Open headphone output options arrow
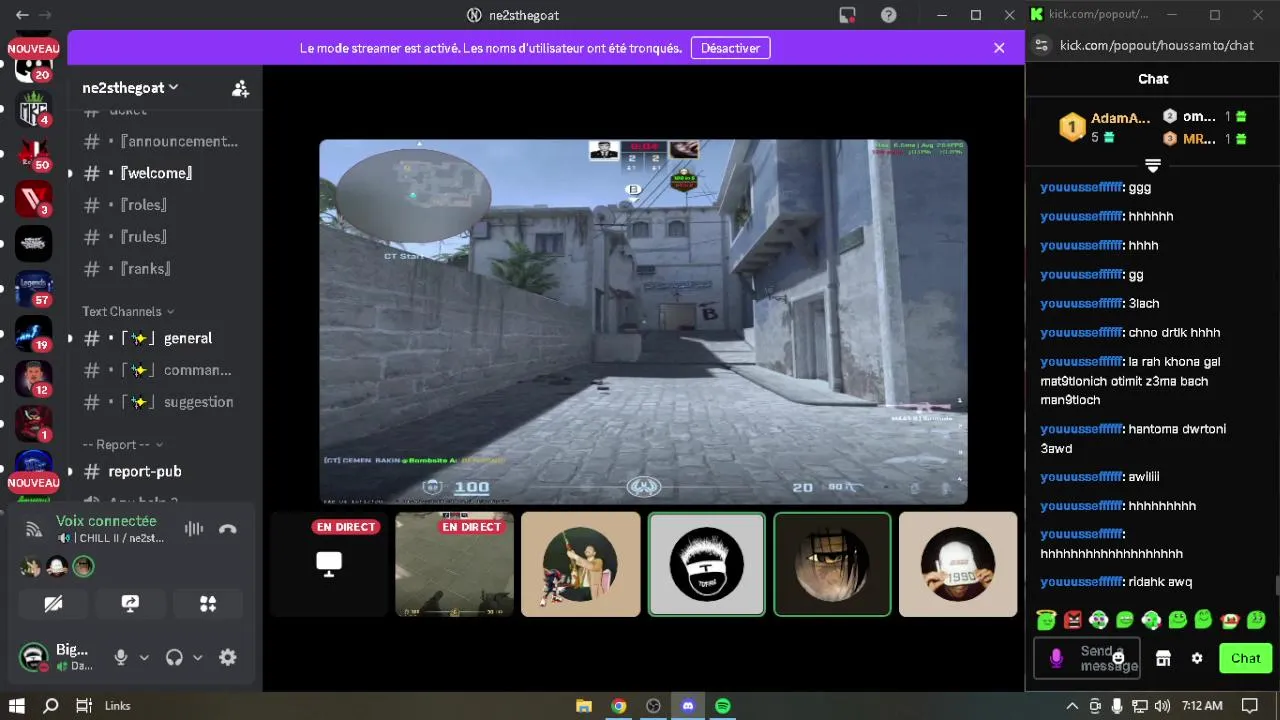1280x720 pixels. point(197,658)
